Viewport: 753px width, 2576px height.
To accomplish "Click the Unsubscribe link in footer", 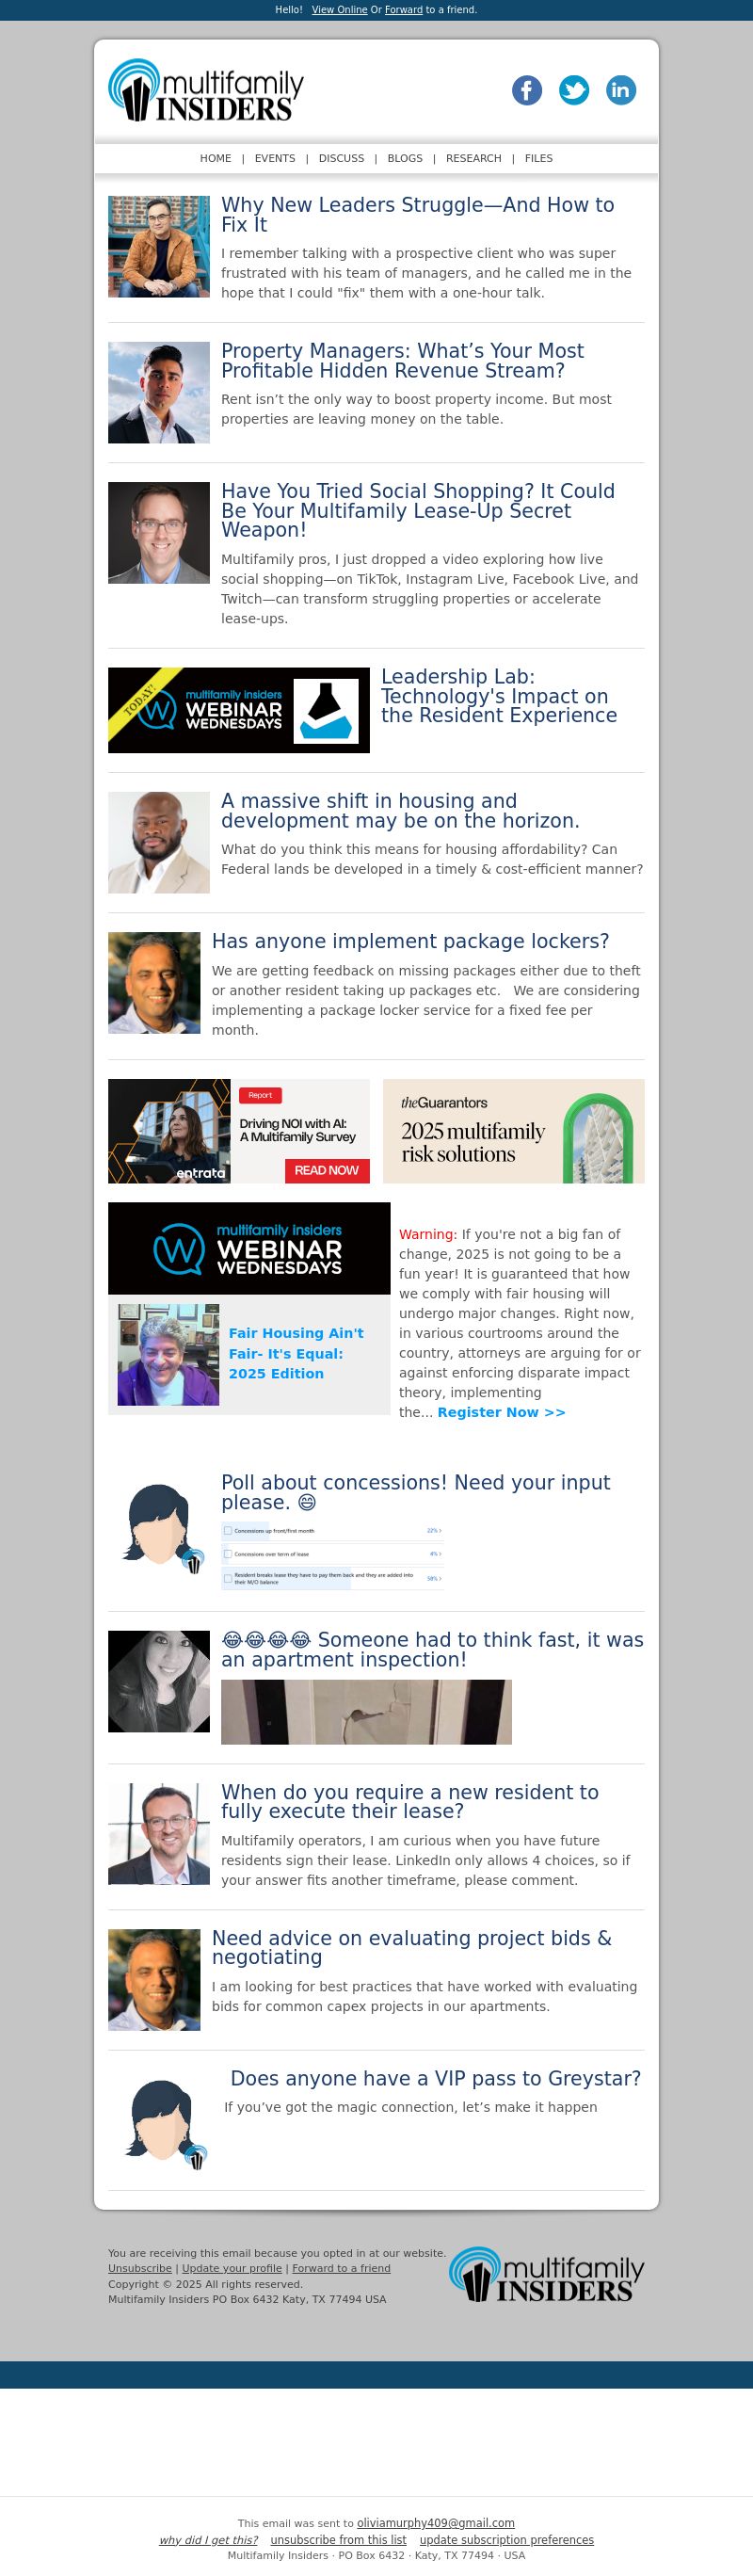I will tap(140, 2268).
